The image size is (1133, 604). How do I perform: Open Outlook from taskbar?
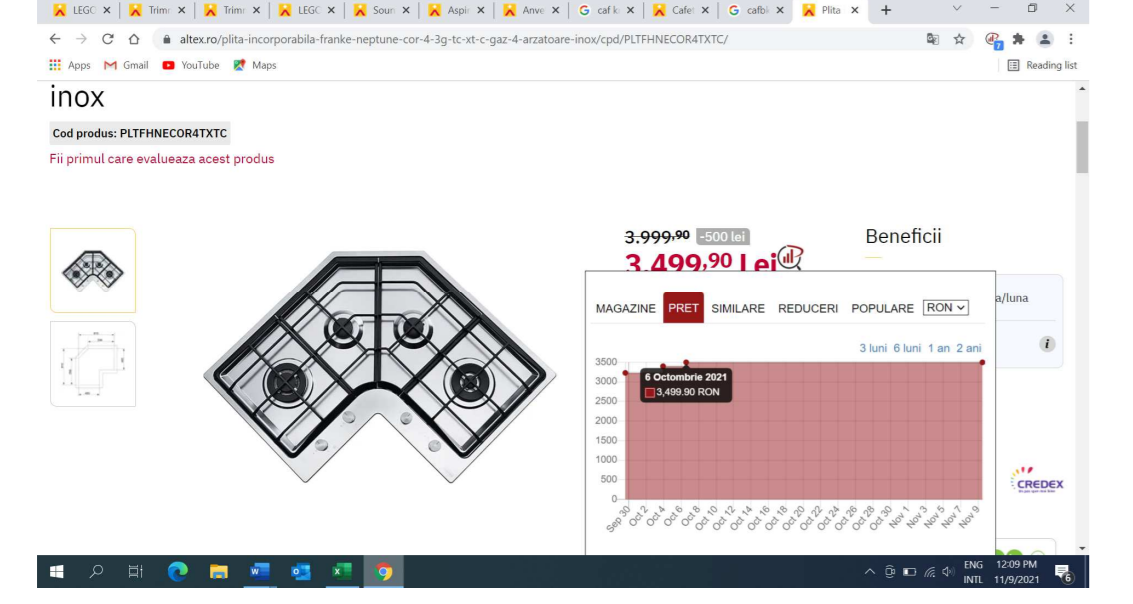[301, 571]
